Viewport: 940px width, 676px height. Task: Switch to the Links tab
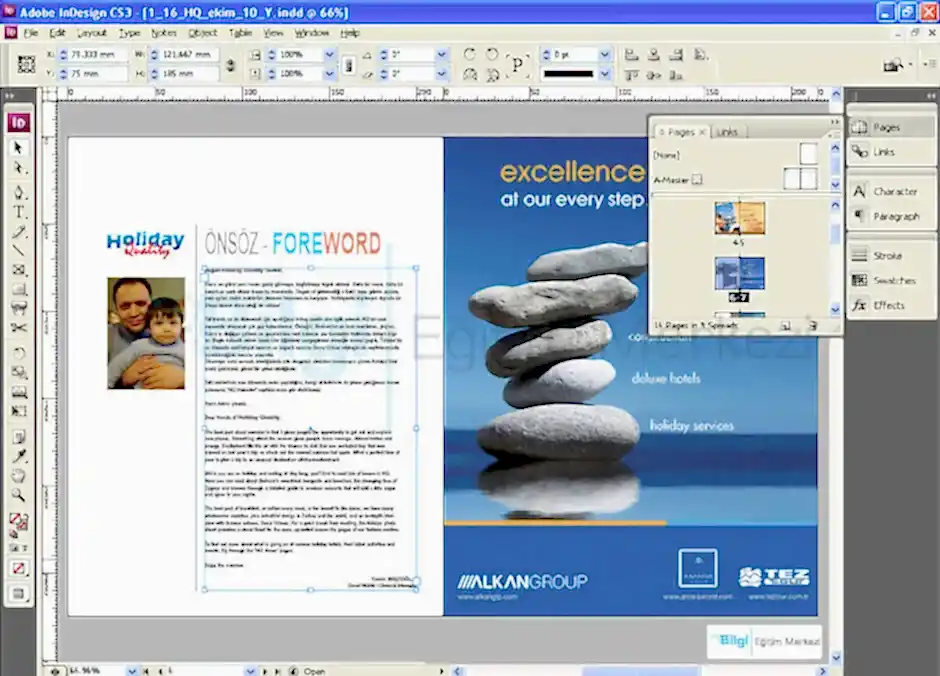(x=727, y=132)
